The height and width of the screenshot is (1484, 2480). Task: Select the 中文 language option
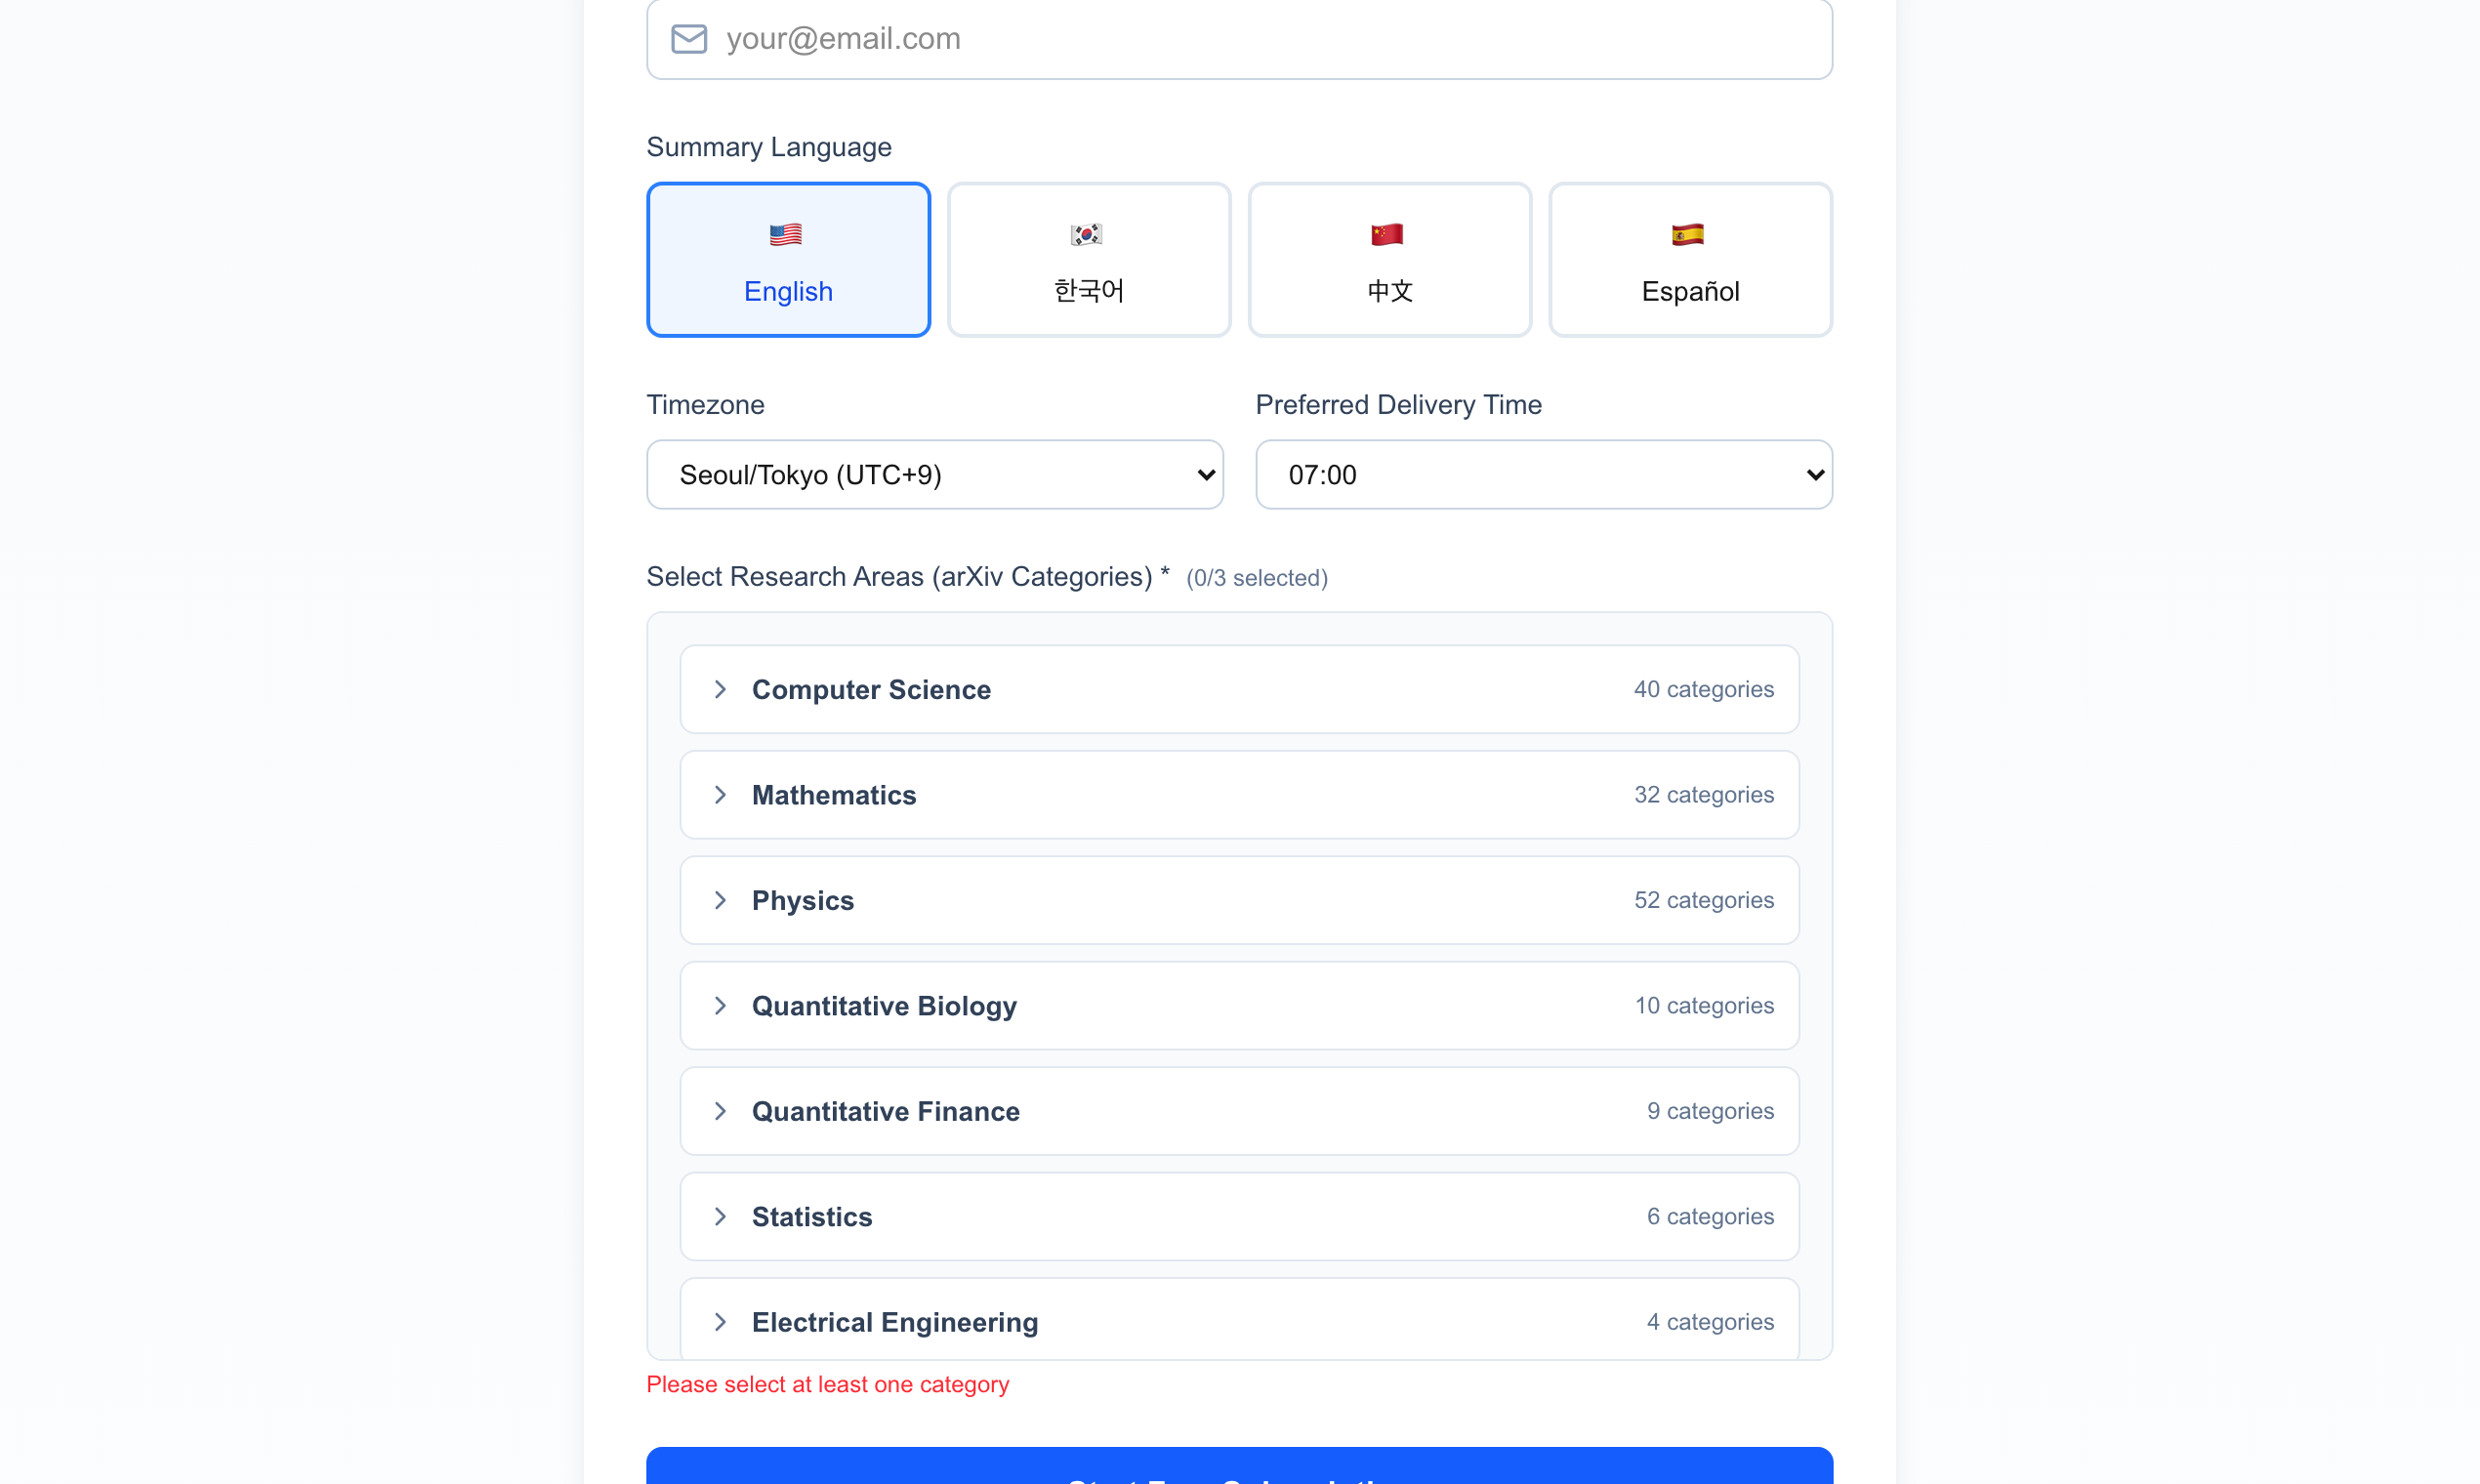click(1388, 259)
